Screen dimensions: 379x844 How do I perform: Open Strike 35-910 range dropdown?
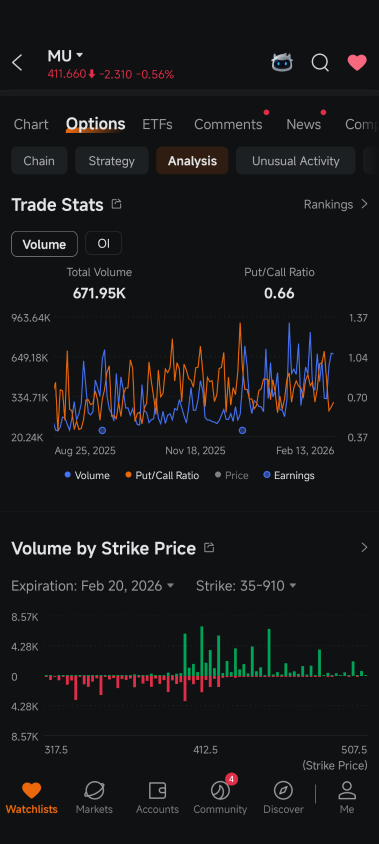246,586
